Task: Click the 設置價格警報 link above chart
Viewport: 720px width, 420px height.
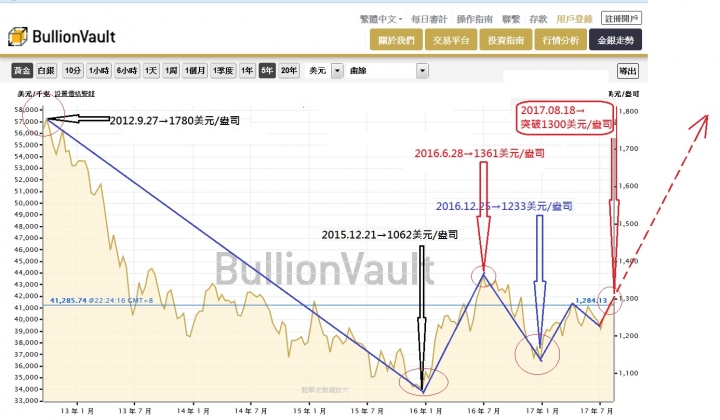Action: (75, 94)
